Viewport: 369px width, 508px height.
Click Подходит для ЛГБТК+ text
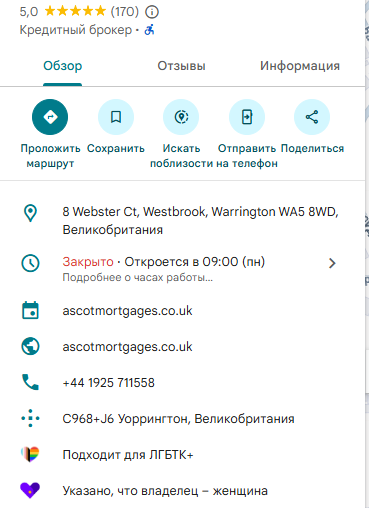point(128,455)
